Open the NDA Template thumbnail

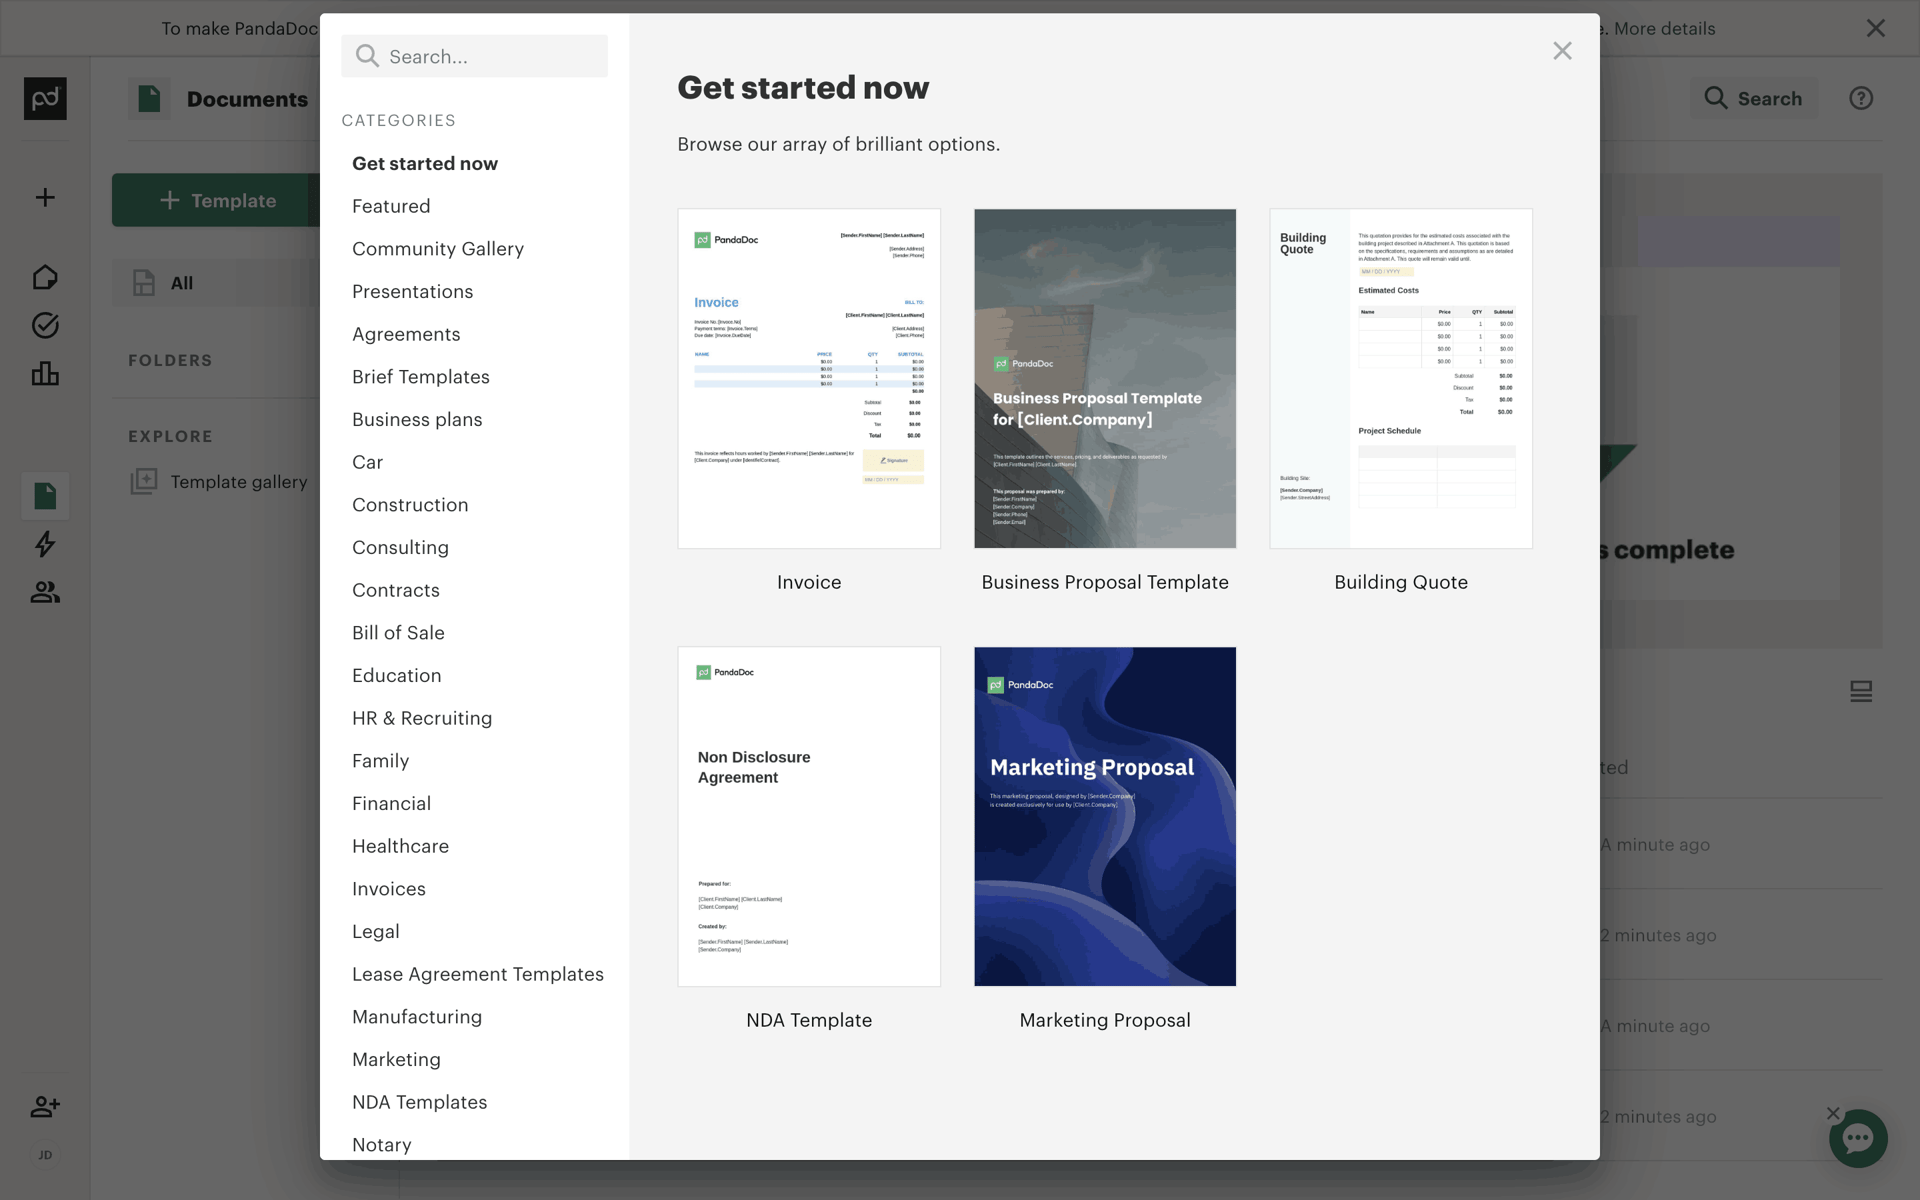809,816
